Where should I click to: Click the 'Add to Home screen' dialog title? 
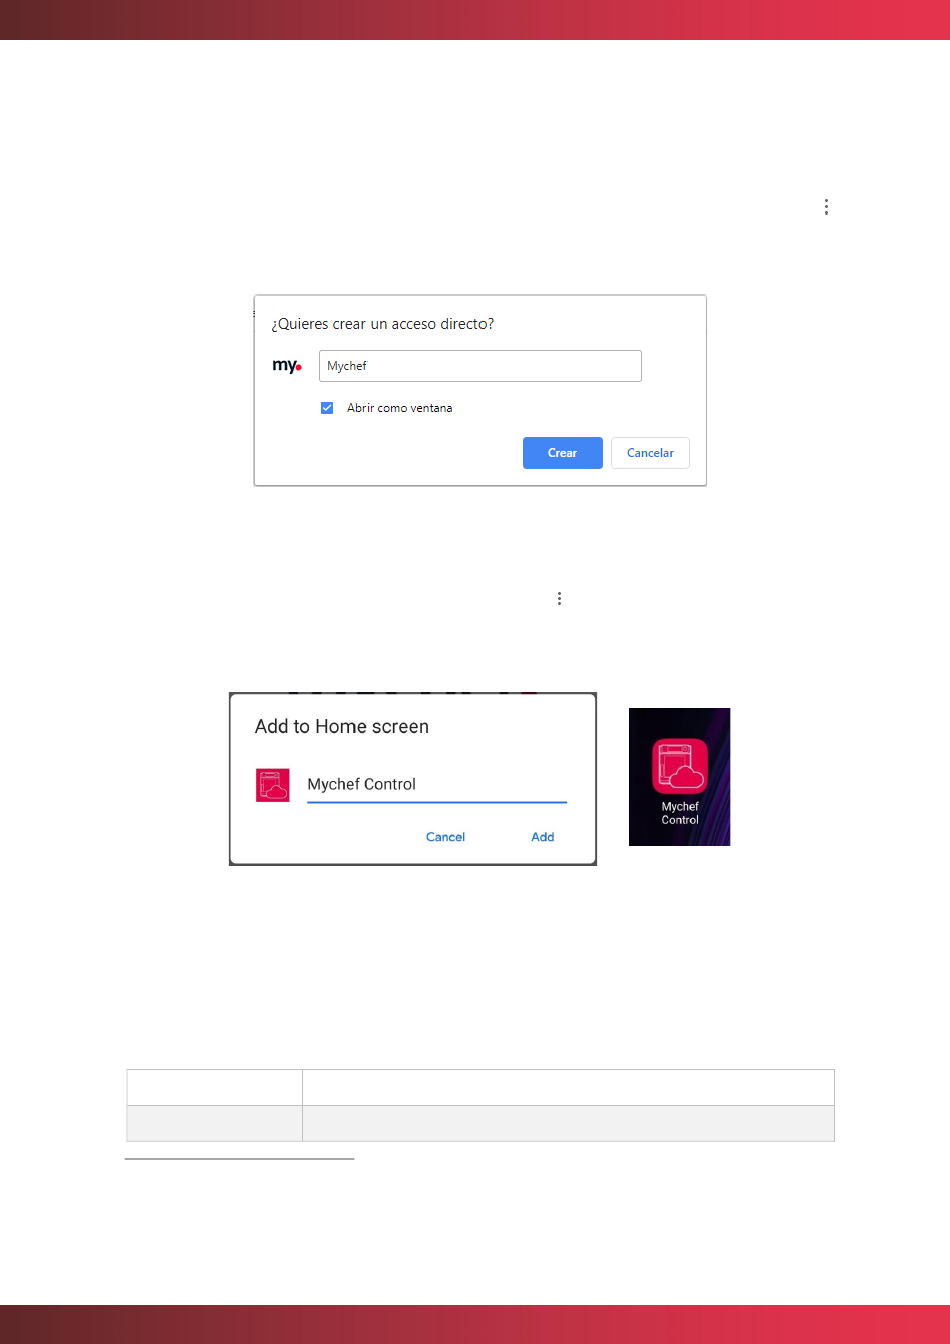pyautogui.click(x=342, y=727)
